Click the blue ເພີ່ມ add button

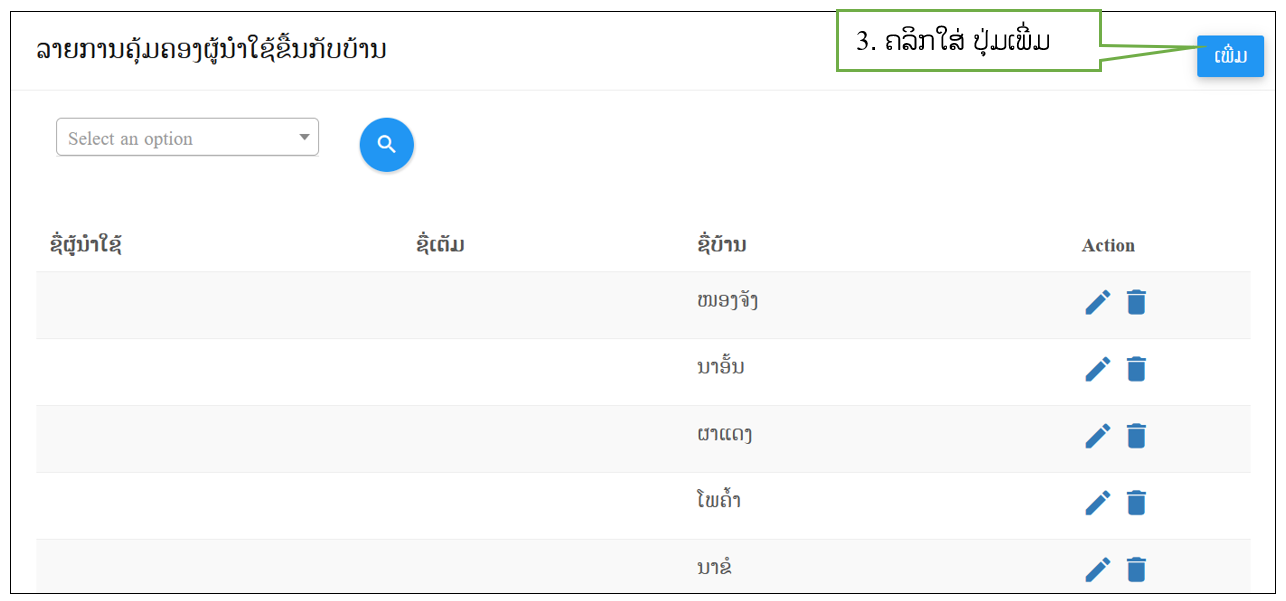click(1230, 56)
